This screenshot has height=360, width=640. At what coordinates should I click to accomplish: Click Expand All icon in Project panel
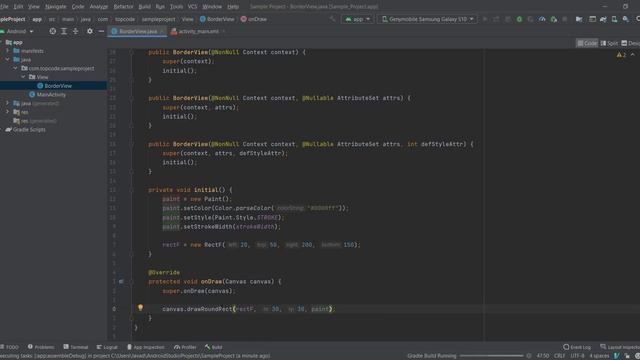pyautogui.click(x=64, y=31)
